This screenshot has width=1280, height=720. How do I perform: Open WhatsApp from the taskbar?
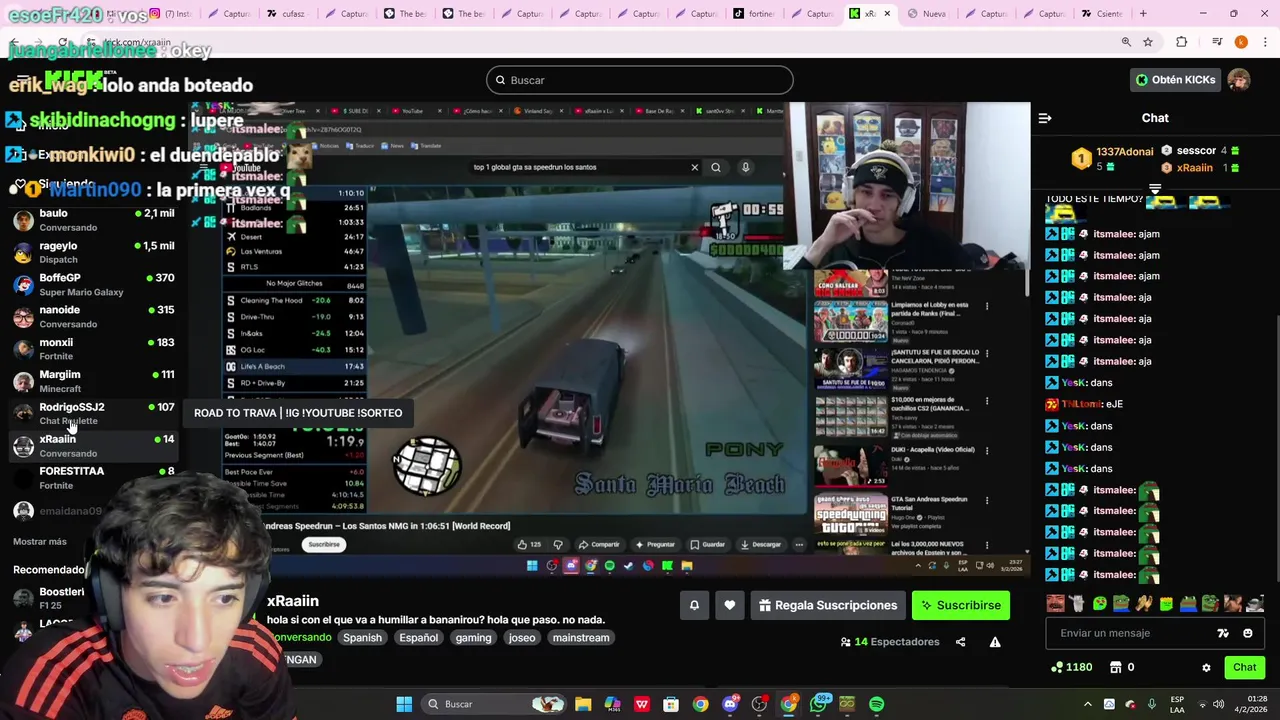[x=819, y=704]
